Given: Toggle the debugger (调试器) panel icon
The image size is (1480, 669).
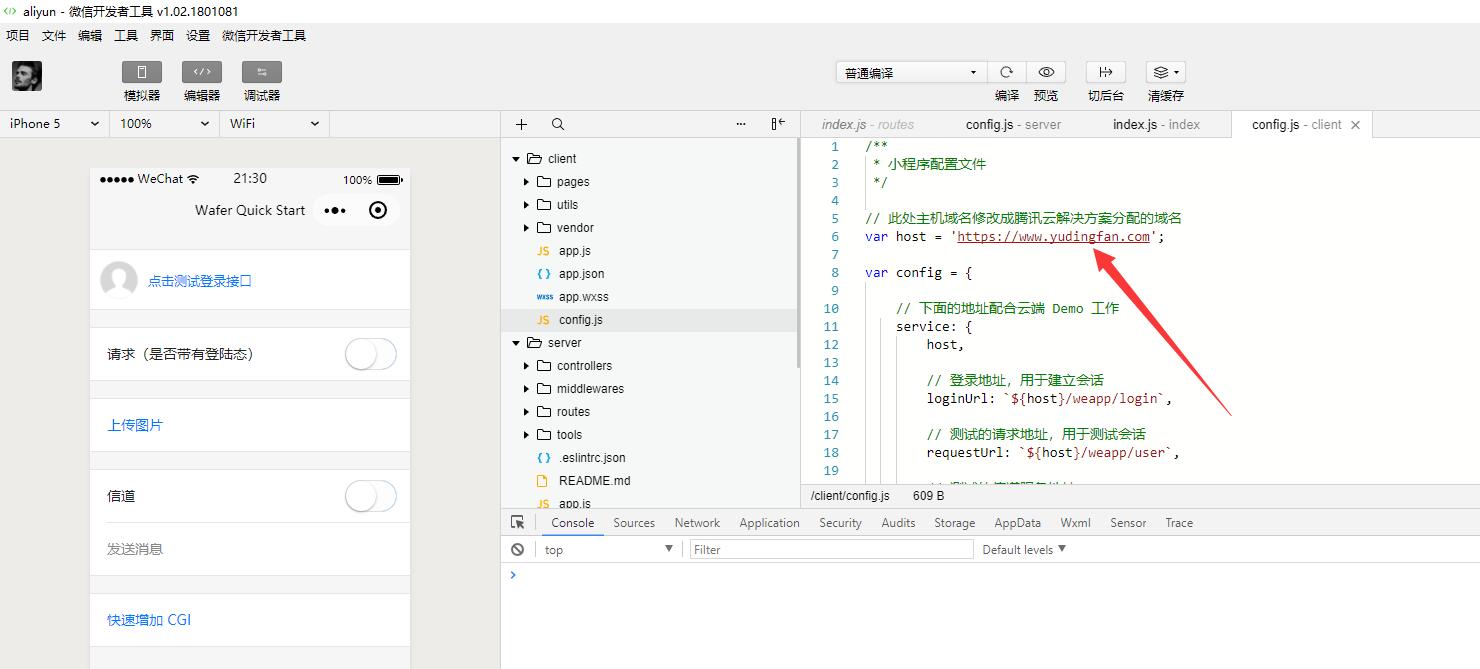Looking at the screenshot, I should (262, 72).
